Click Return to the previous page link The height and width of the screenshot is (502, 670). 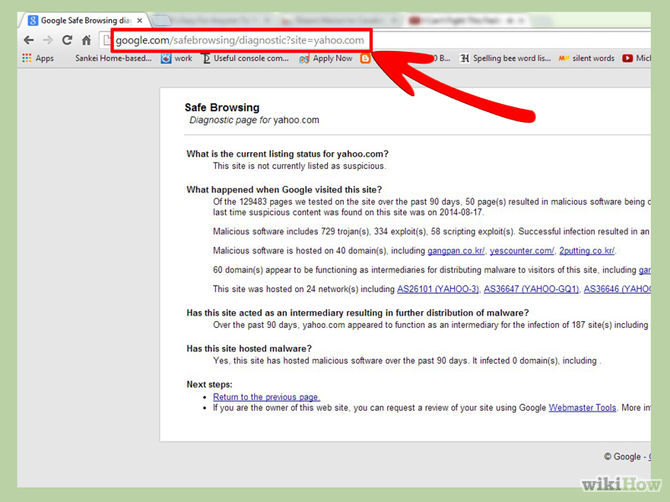tap(266, 397)
